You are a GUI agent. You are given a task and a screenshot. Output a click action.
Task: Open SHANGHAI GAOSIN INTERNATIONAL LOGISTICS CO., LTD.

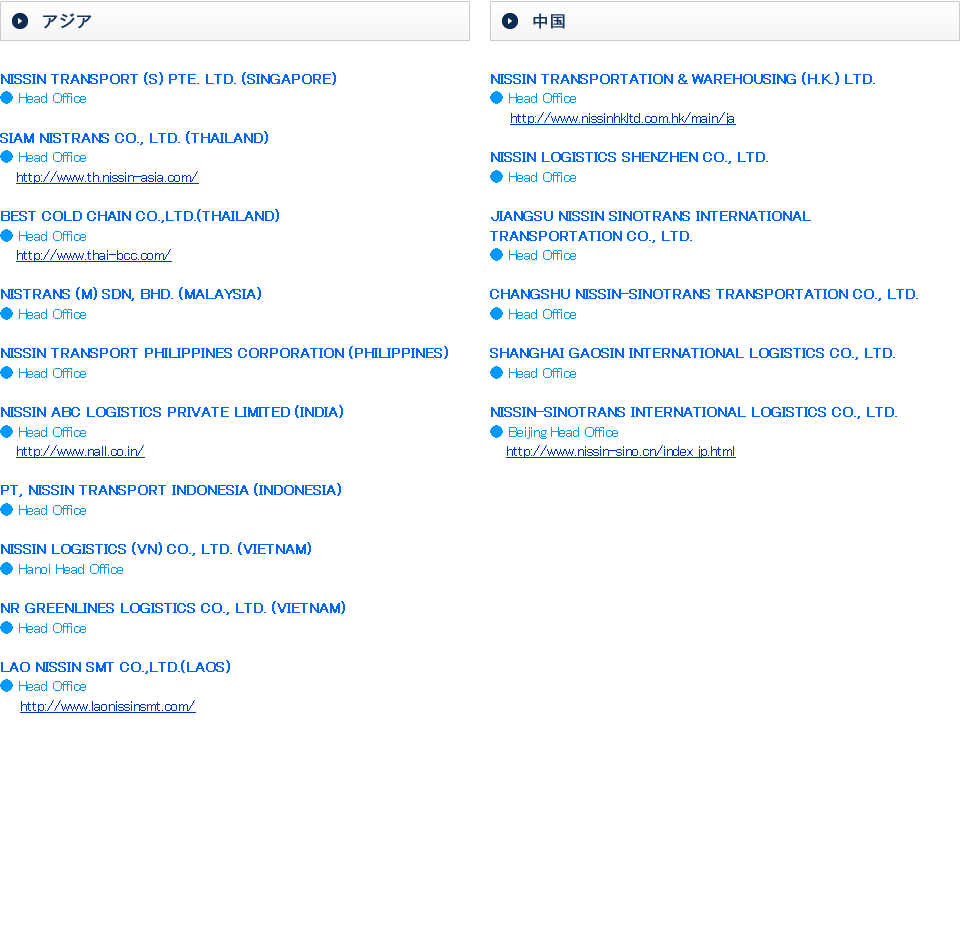692,353
